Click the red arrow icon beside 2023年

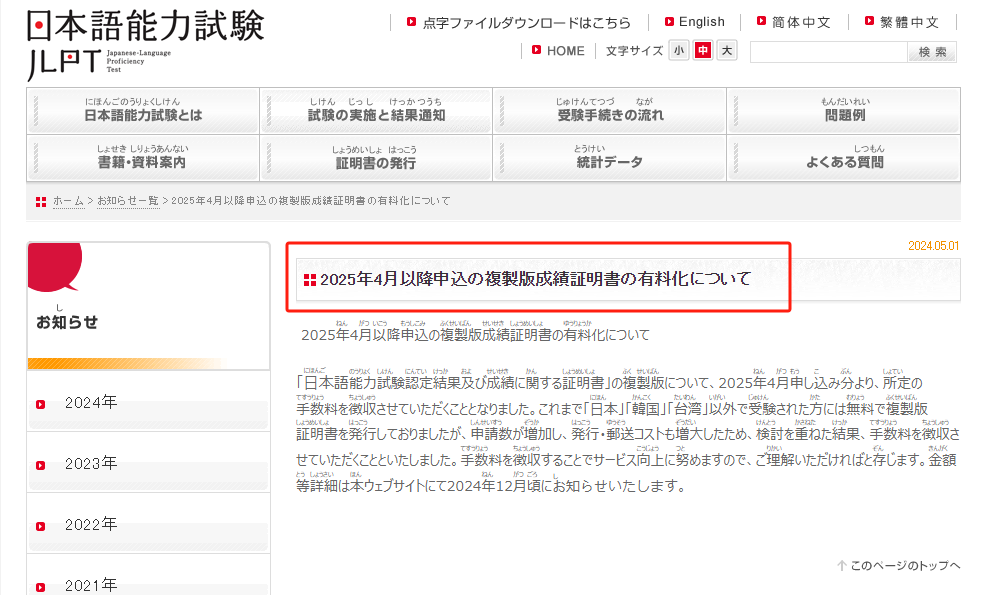(x=41, y=465)
